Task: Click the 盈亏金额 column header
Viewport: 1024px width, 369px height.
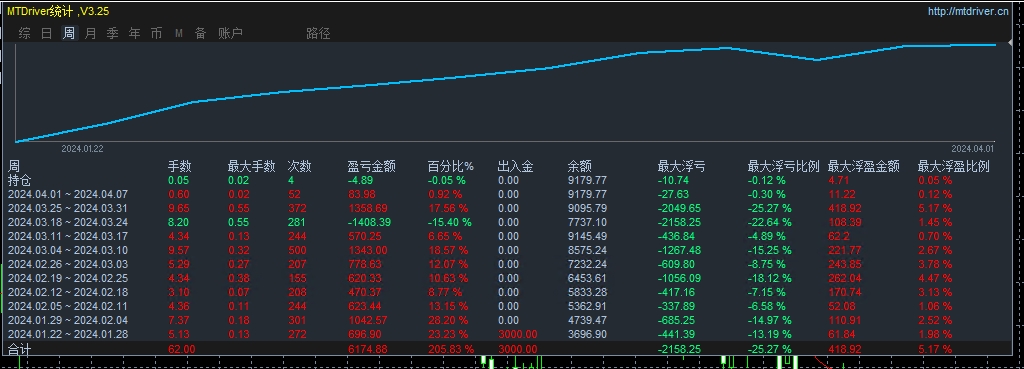Action: point(372,167)
